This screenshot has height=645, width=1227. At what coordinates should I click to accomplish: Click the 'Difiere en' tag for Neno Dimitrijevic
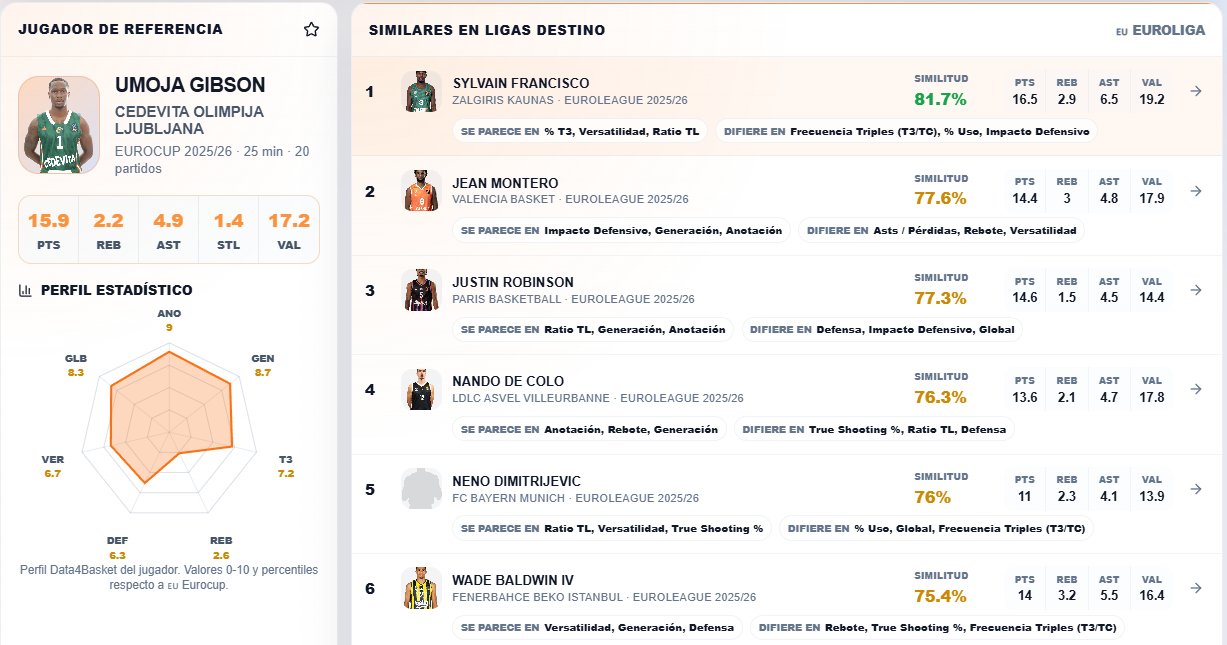[x=937, y=528]
